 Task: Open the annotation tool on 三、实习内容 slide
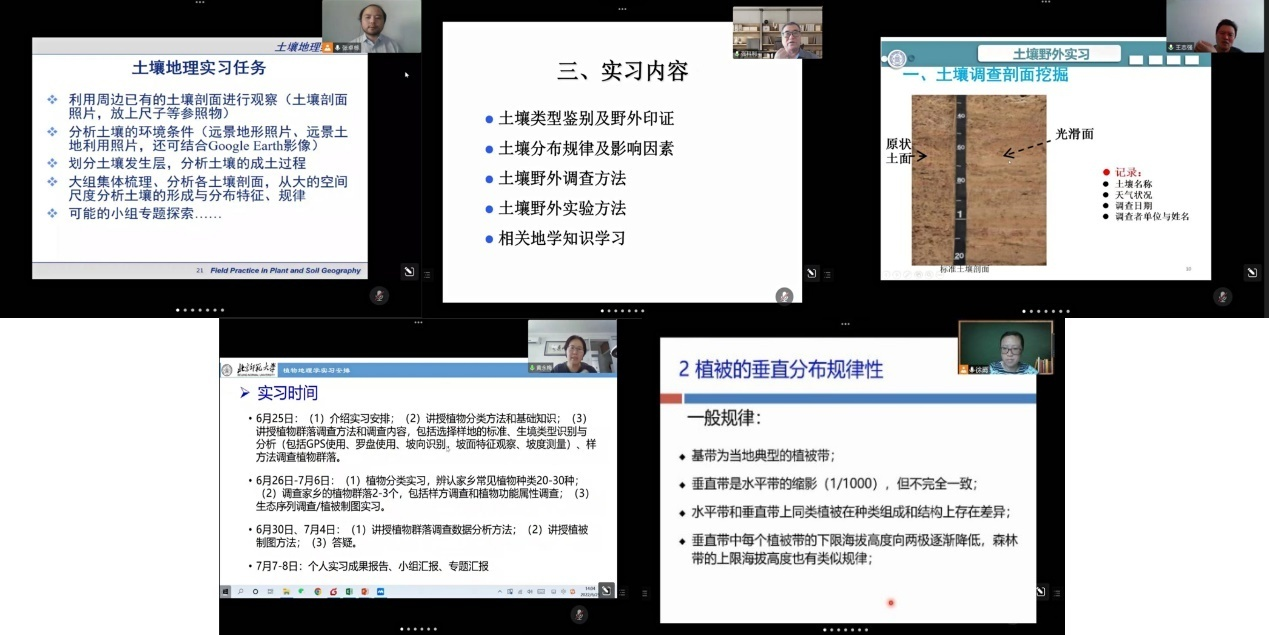click(x=811, y=273)
